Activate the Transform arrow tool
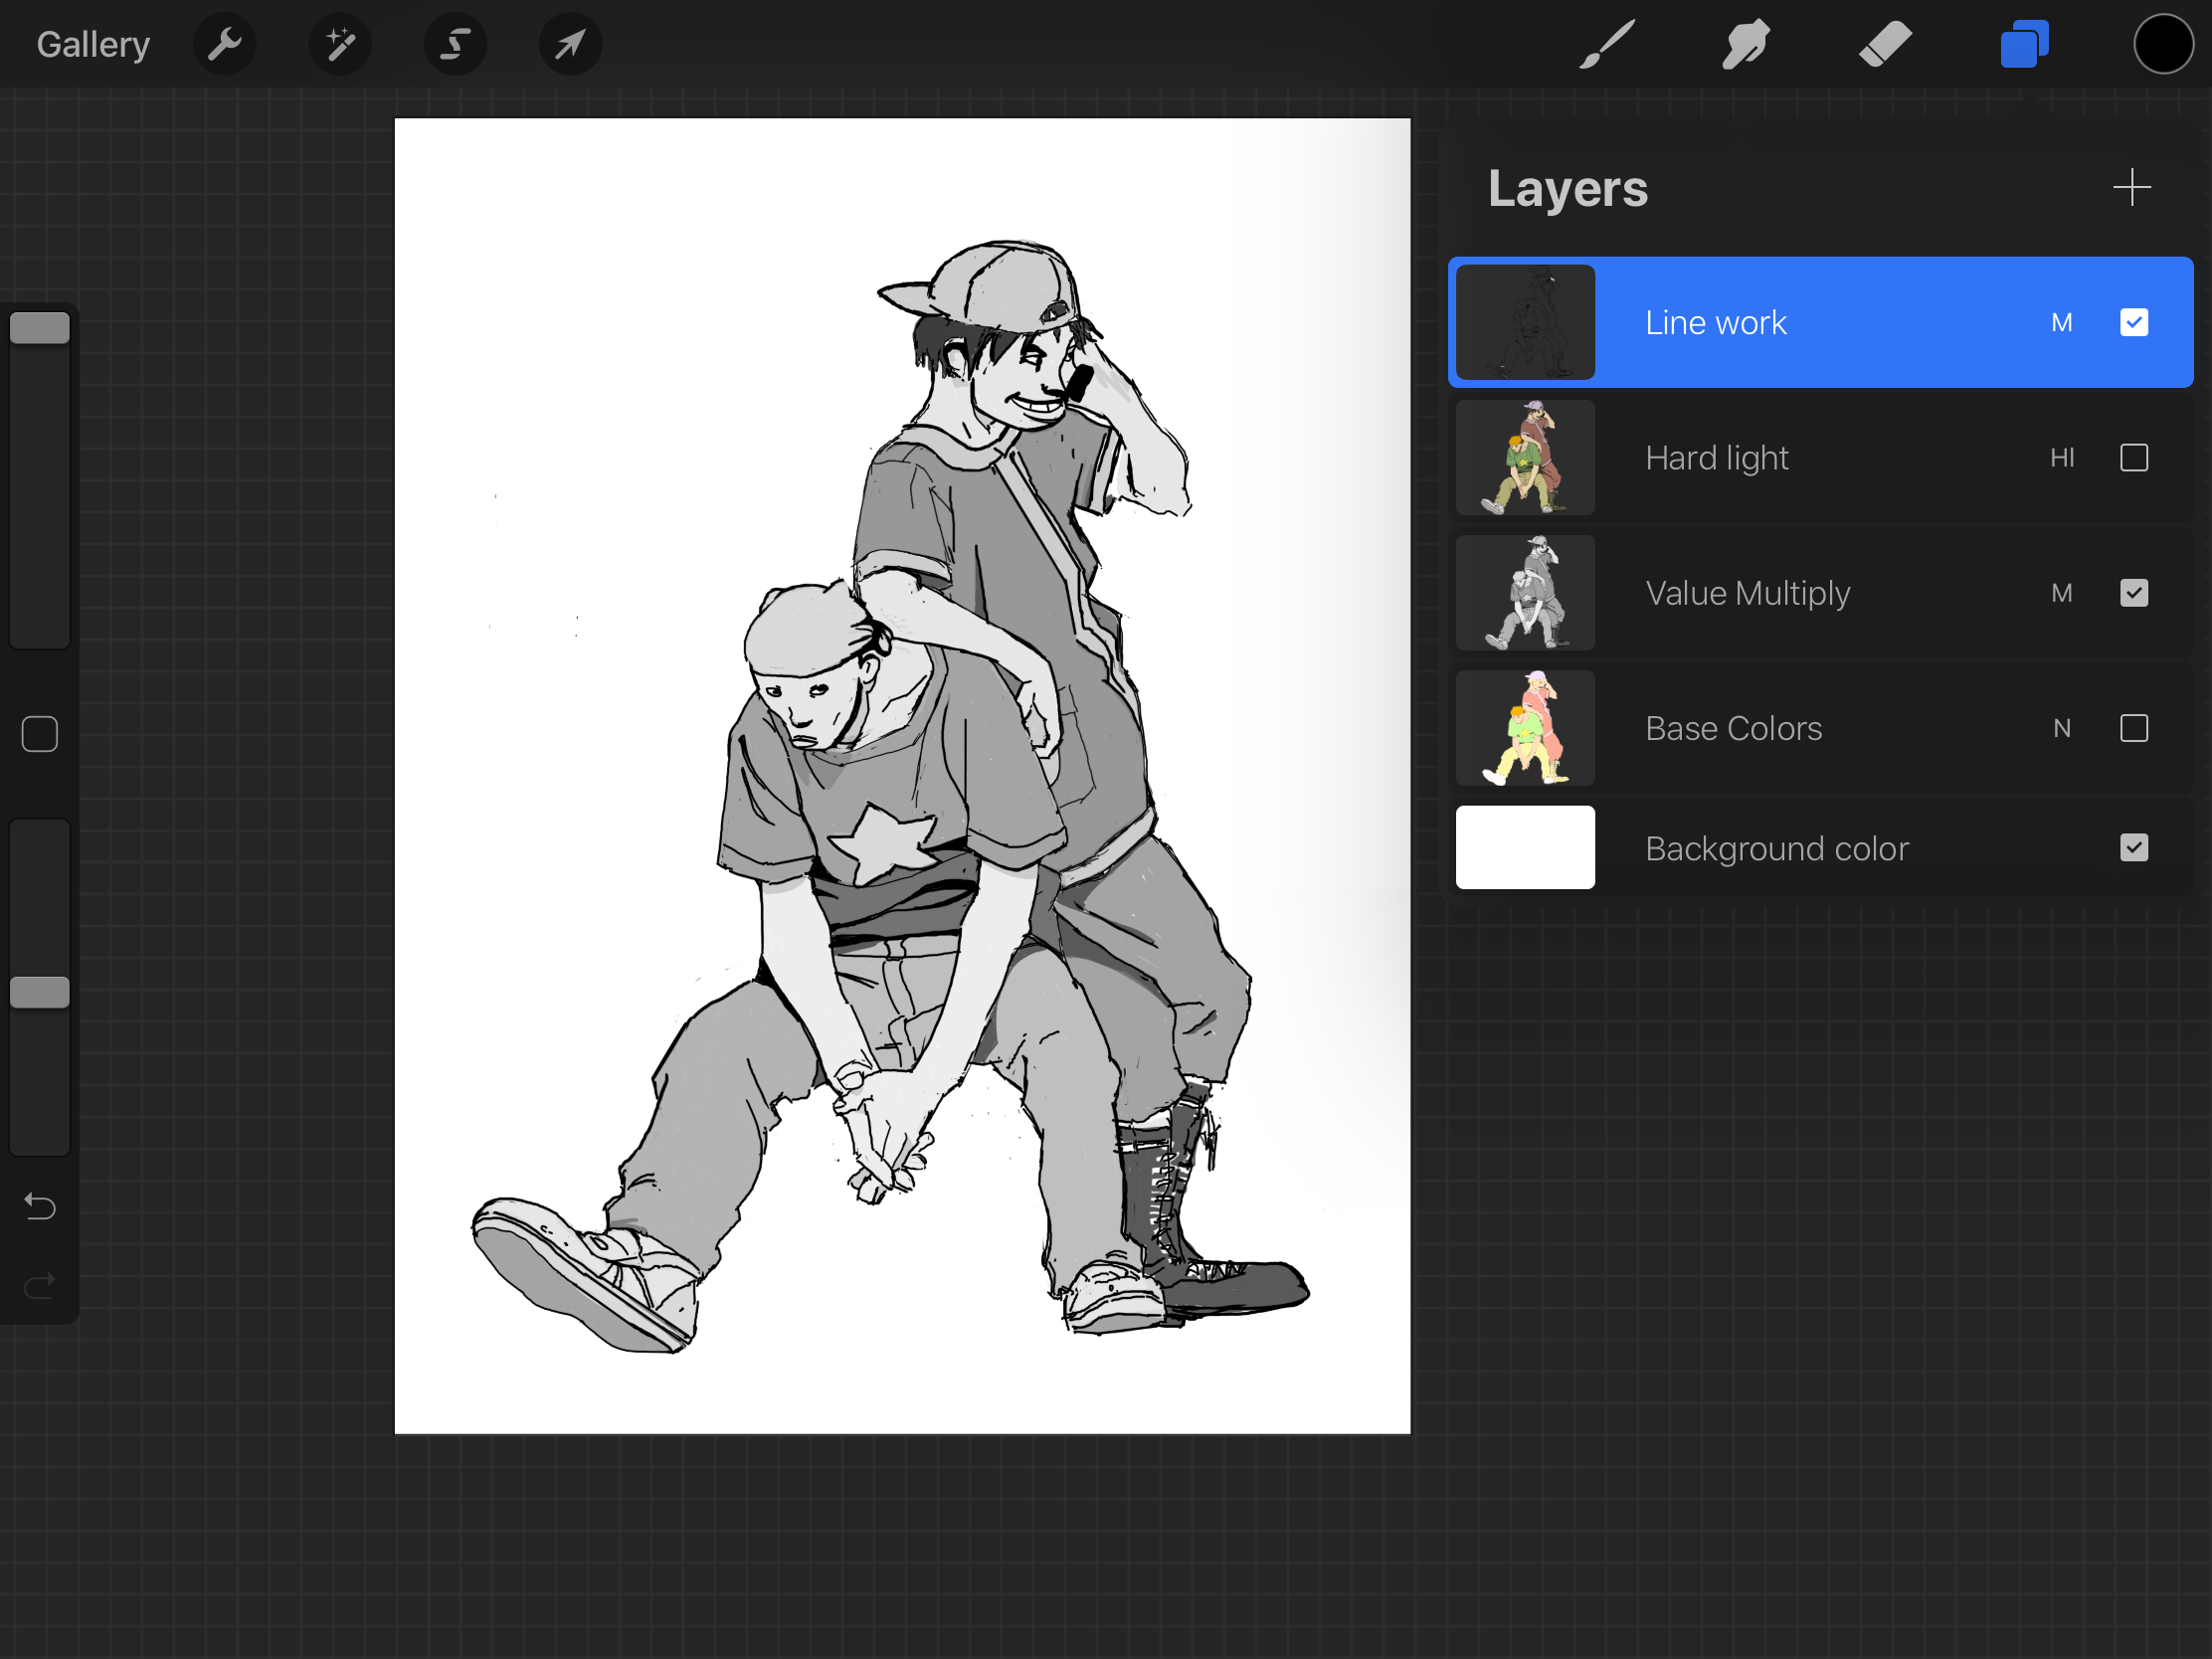 pyautogui.click(x=570, y=44)
